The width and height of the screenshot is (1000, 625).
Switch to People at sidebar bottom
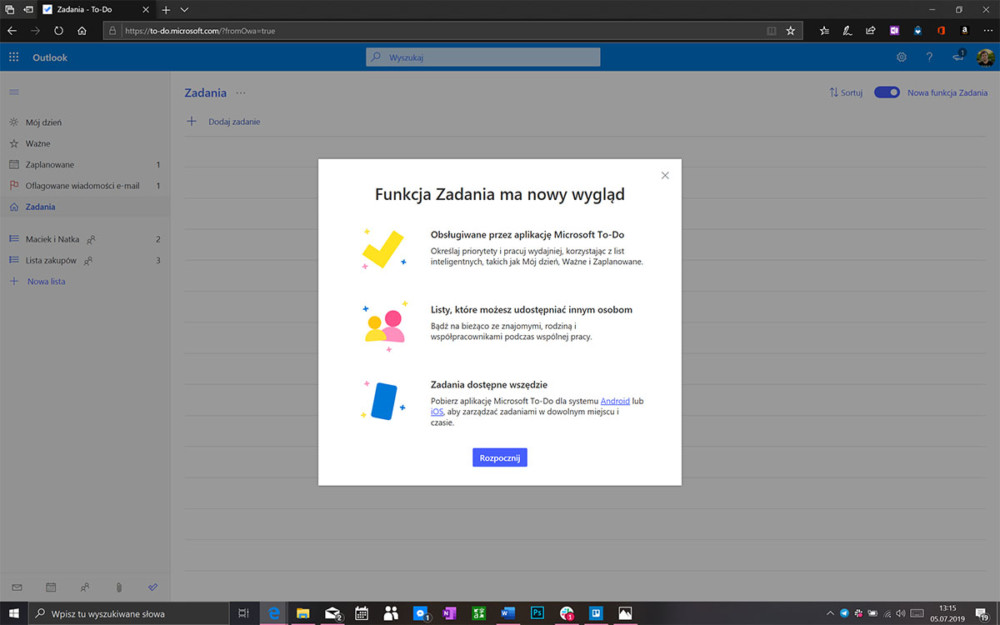[x=85, y=587]
